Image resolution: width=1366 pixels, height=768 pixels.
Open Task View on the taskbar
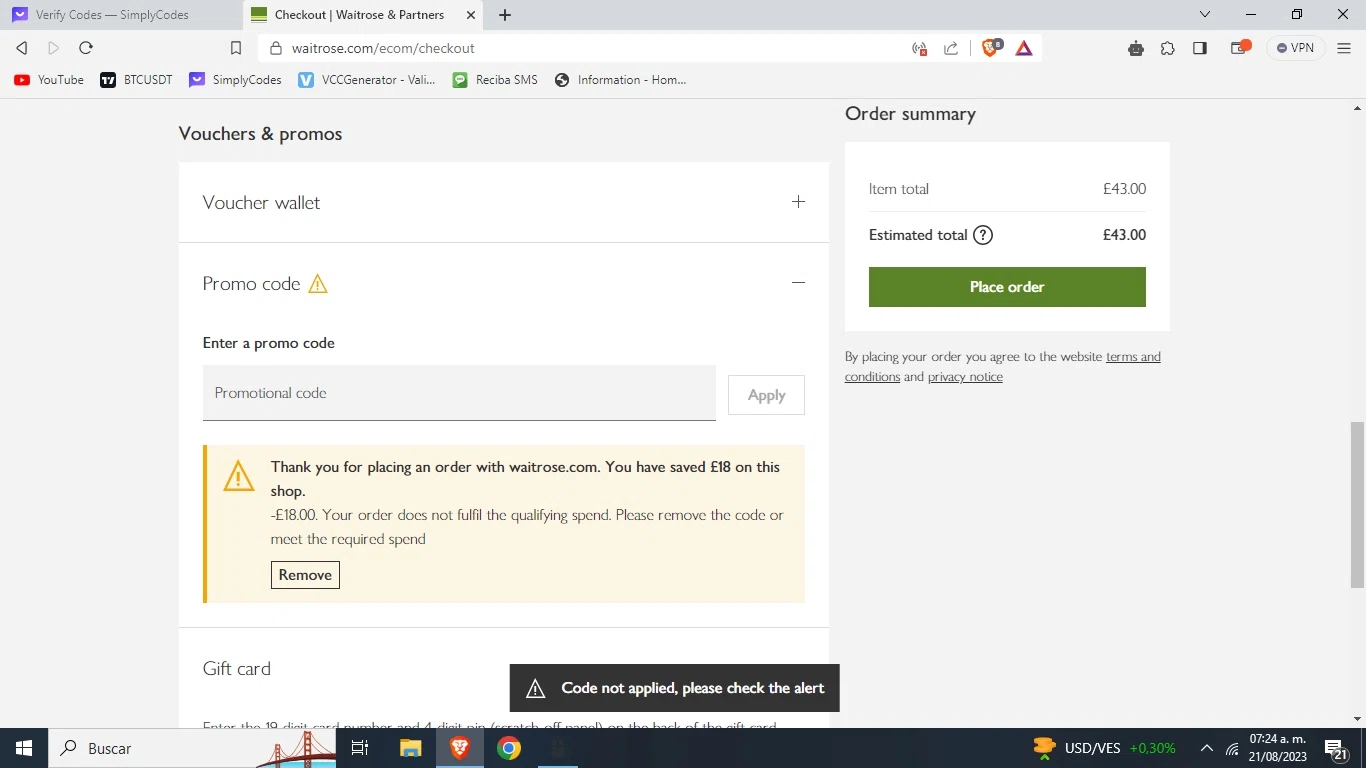click(x=360, y=748)
